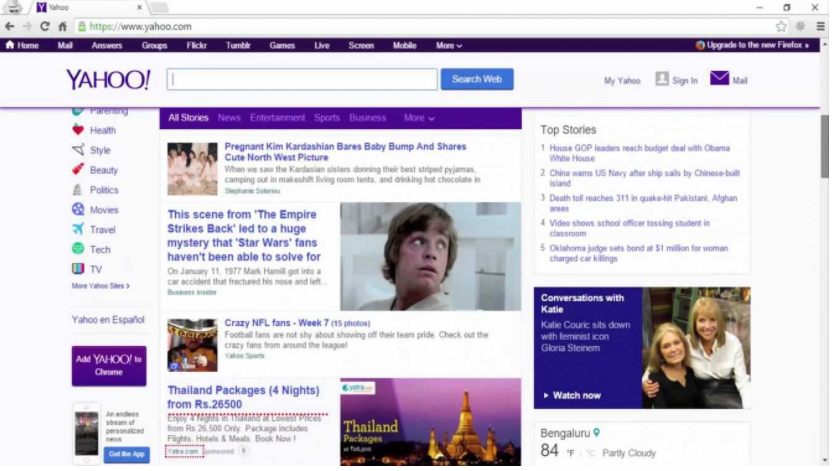Click the Yahoo logo

(108, 80)
